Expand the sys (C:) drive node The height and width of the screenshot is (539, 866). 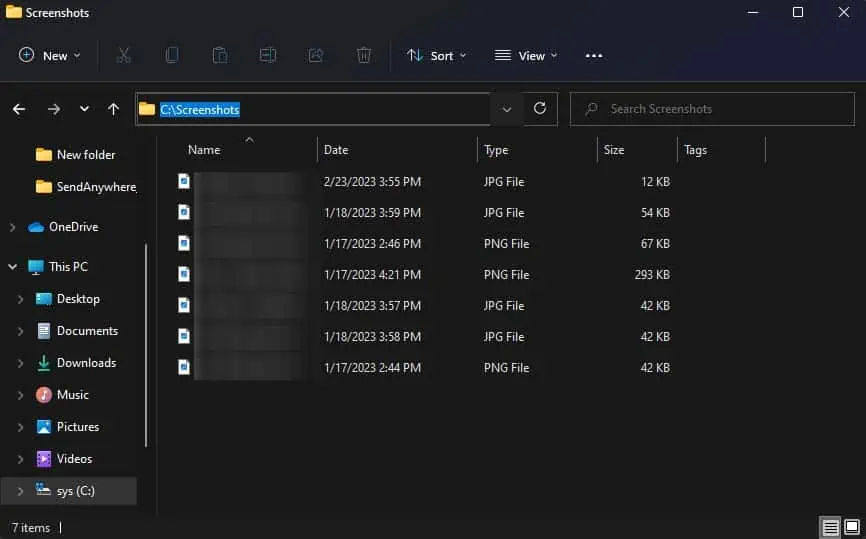(x=20, y=491)
